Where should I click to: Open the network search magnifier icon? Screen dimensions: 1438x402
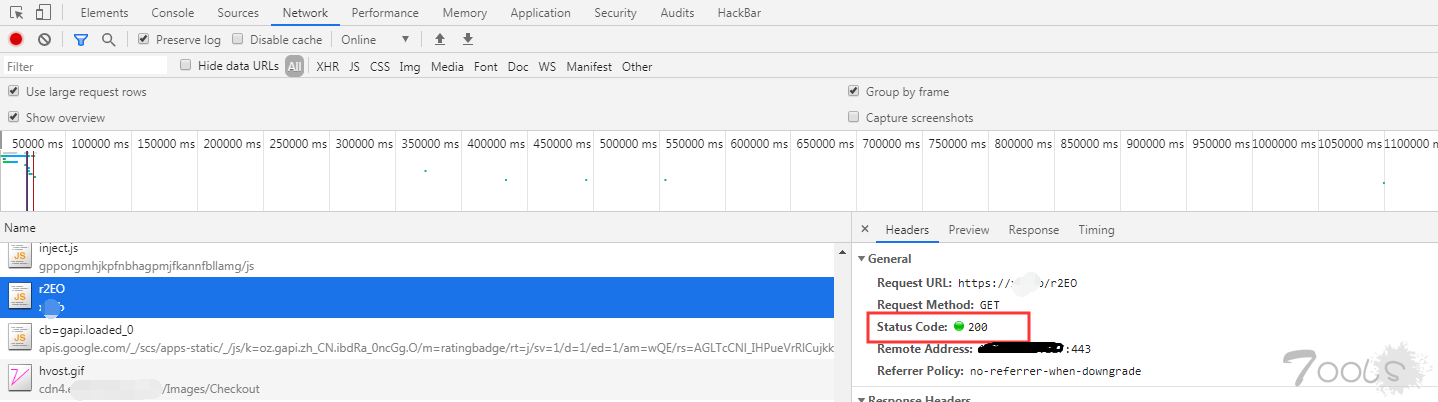click(108, 39)
